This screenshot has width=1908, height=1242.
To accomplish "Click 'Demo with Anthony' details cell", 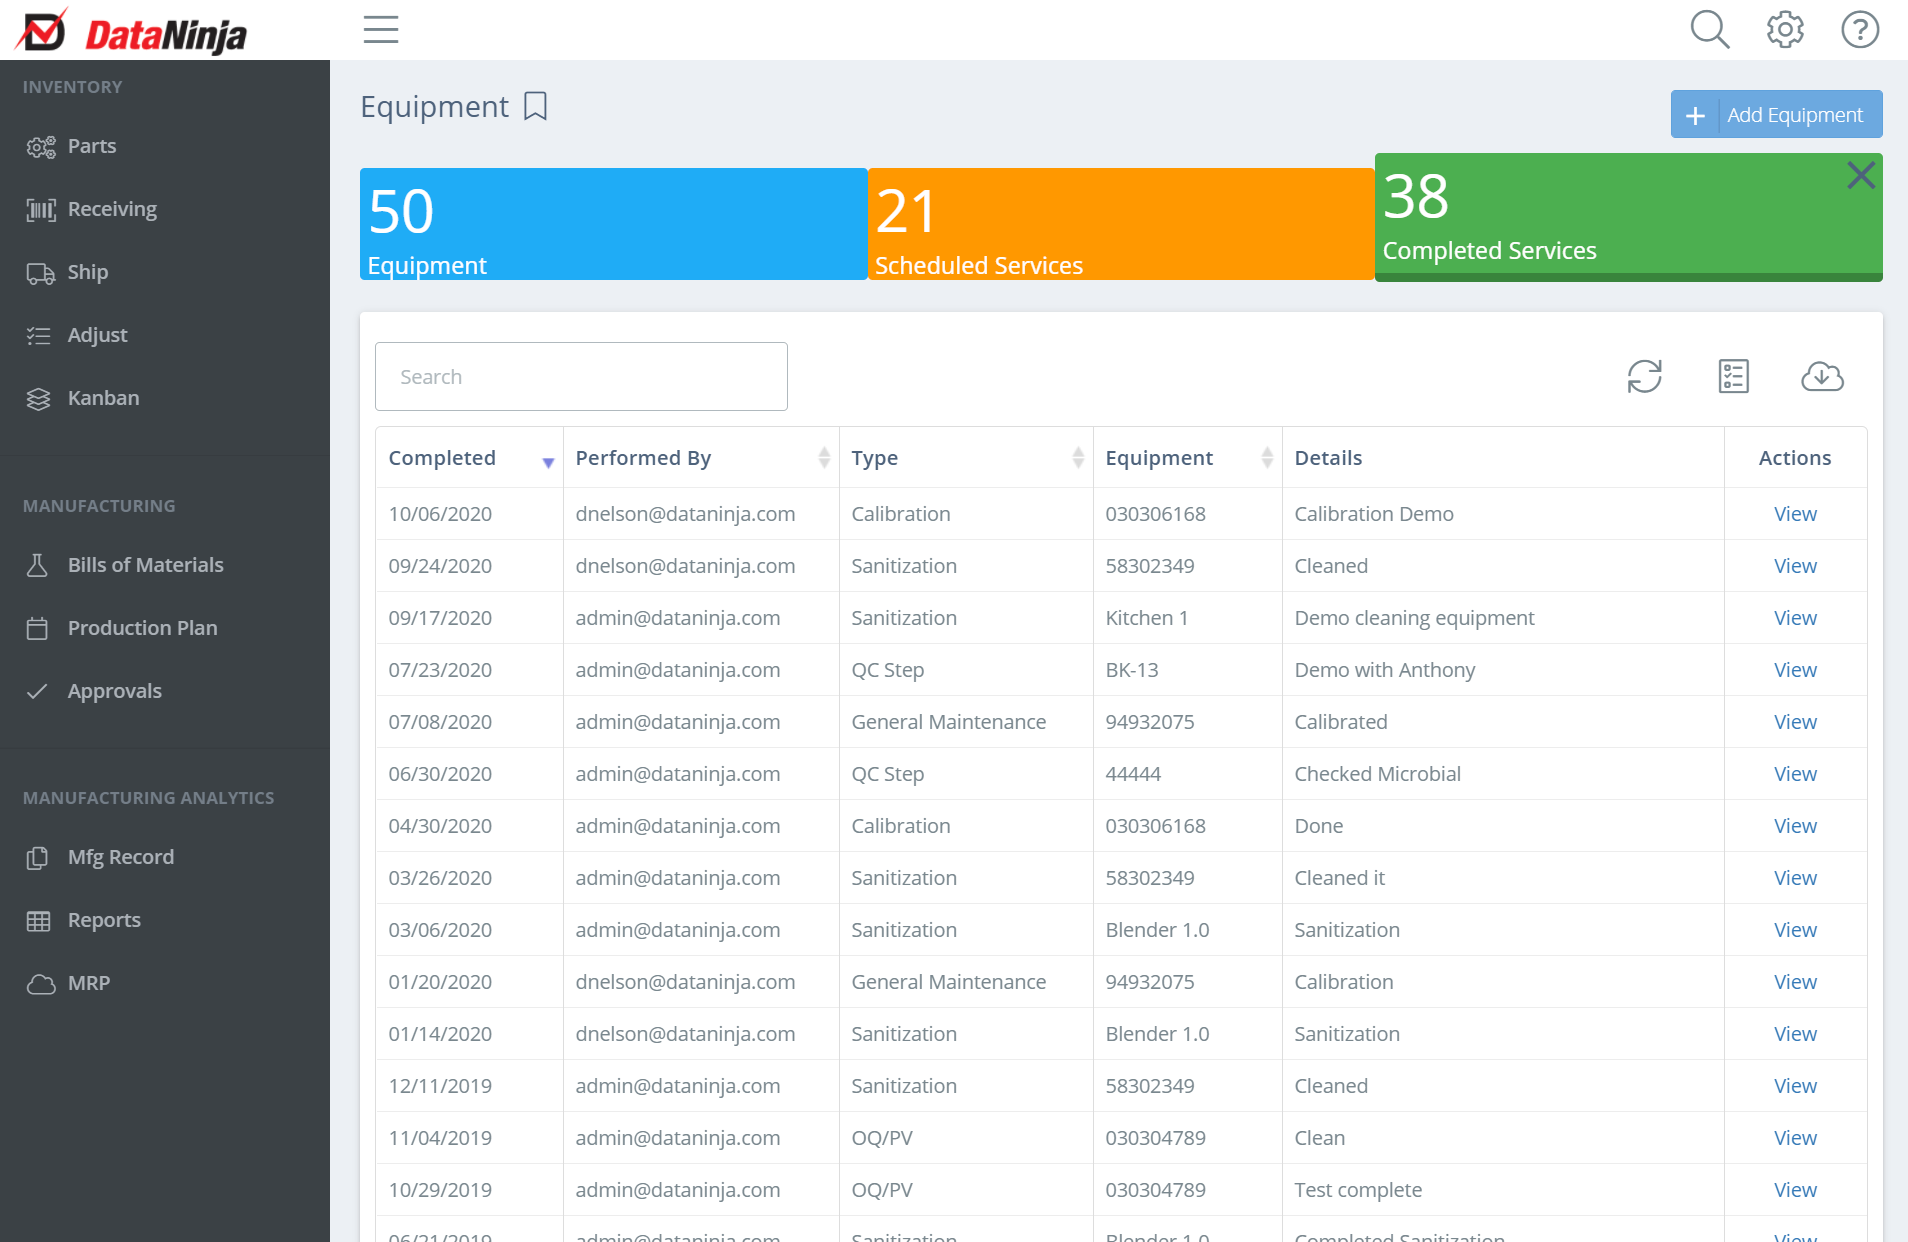I will pyautogui.click(x=1384, y=670).
